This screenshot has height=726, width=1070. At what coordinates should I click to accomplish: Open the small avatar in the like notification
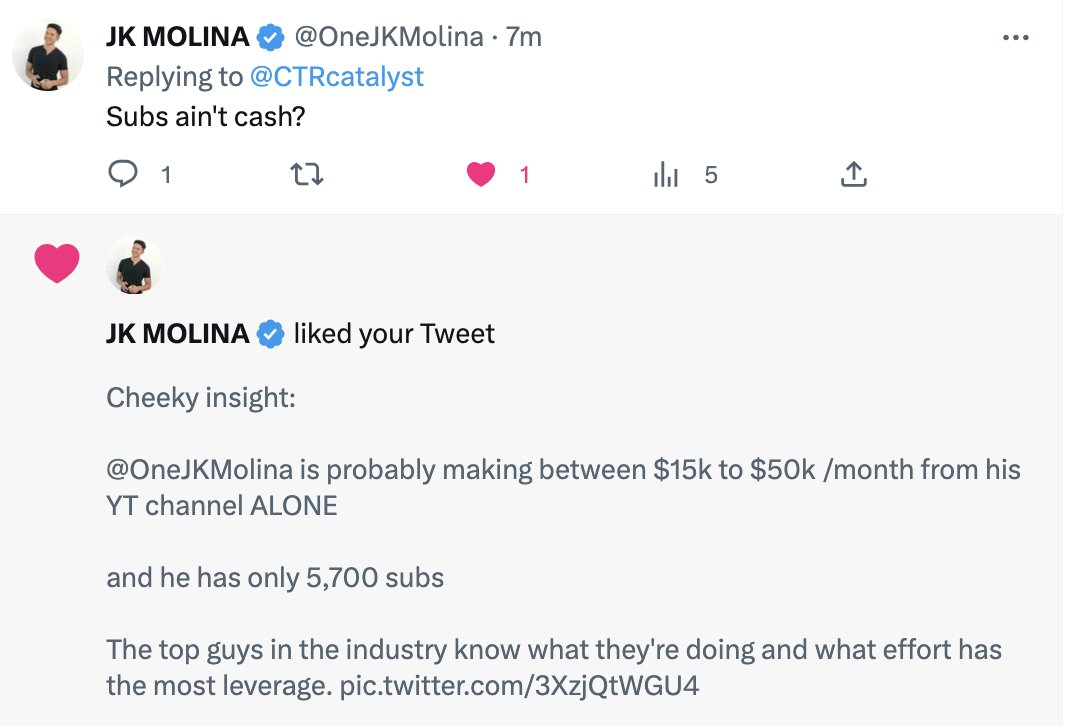pos(134,265)
